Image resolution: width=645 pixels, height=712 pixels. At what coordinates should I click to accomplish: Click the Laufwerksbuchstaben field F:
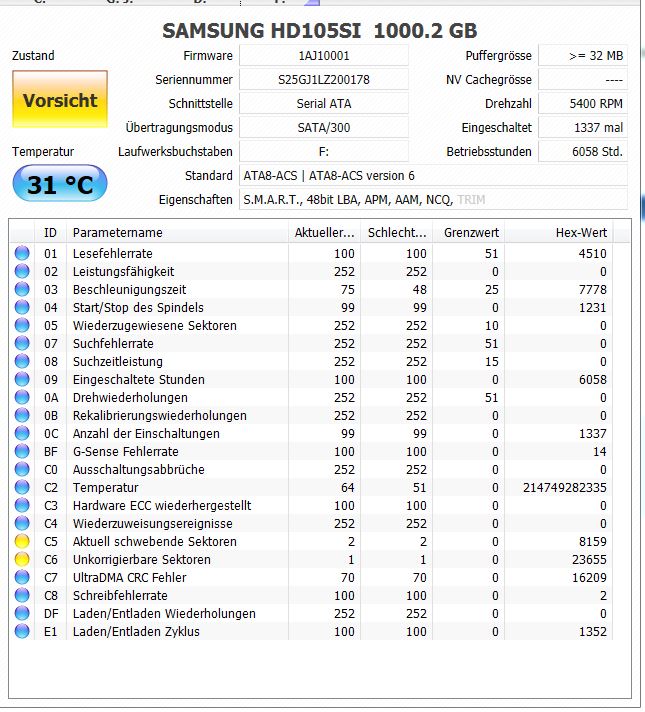point(323,152)
